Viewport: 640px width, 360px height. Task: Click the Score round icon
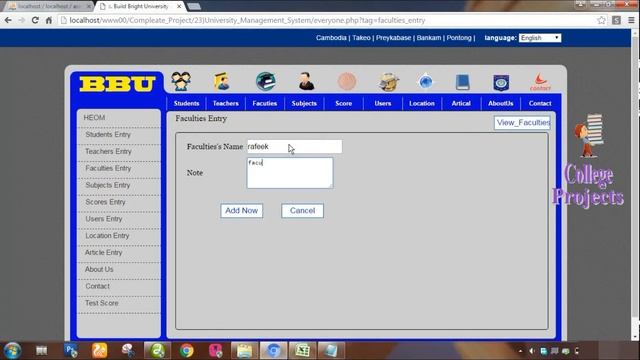click(x=347, y=81)
